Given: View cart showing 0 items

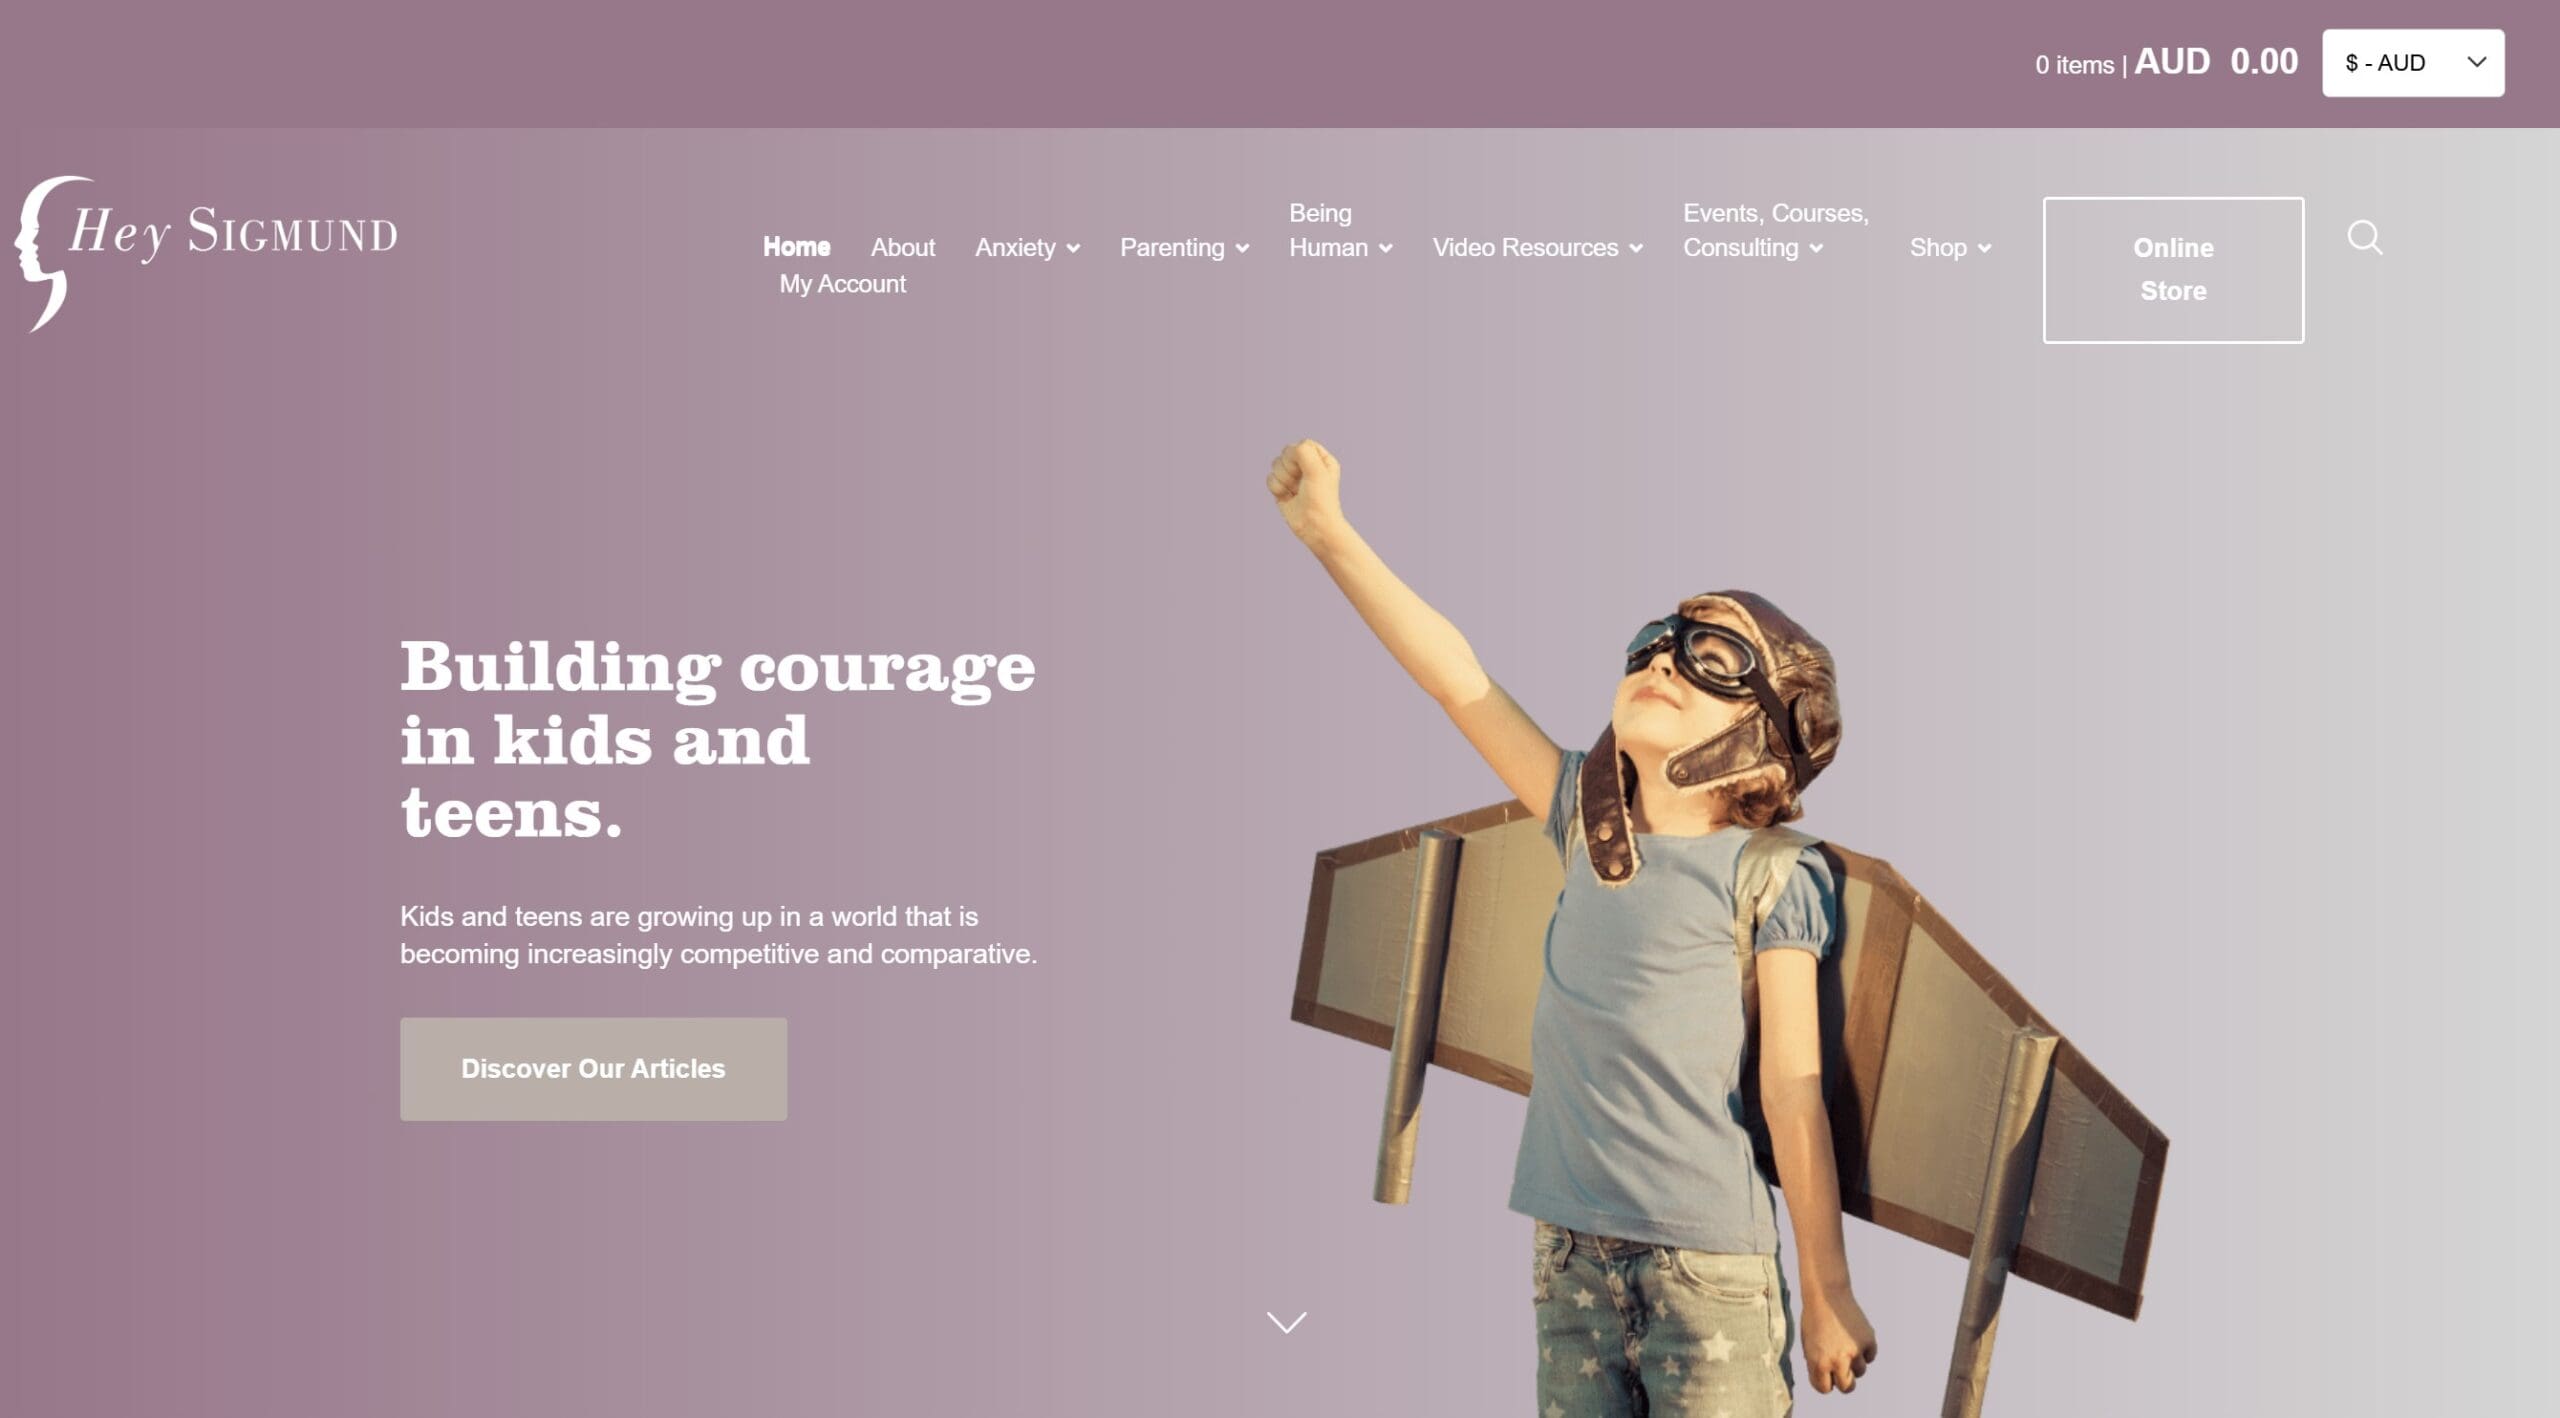Looking at the screenshot, I should click(x=2075, y=65).
